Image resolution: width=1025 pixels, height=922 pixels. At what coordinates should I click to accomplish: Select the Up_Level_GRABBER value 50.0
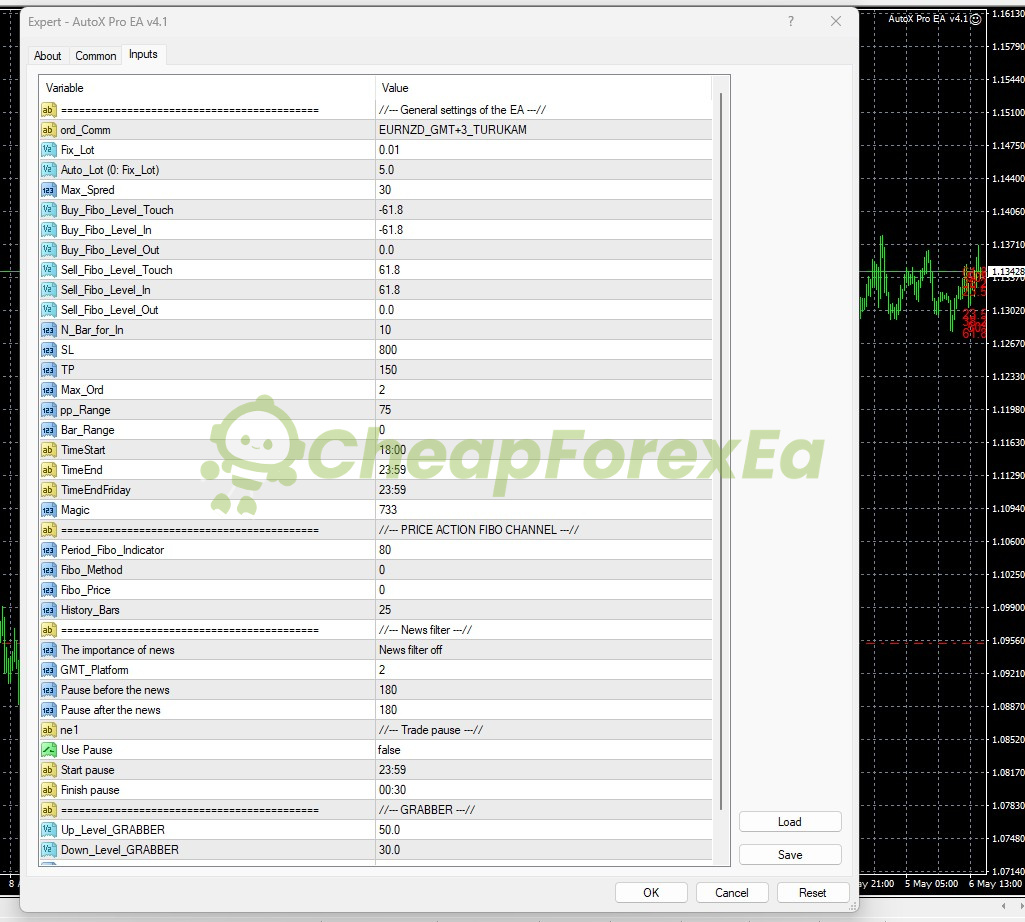[x=544, y=830]
